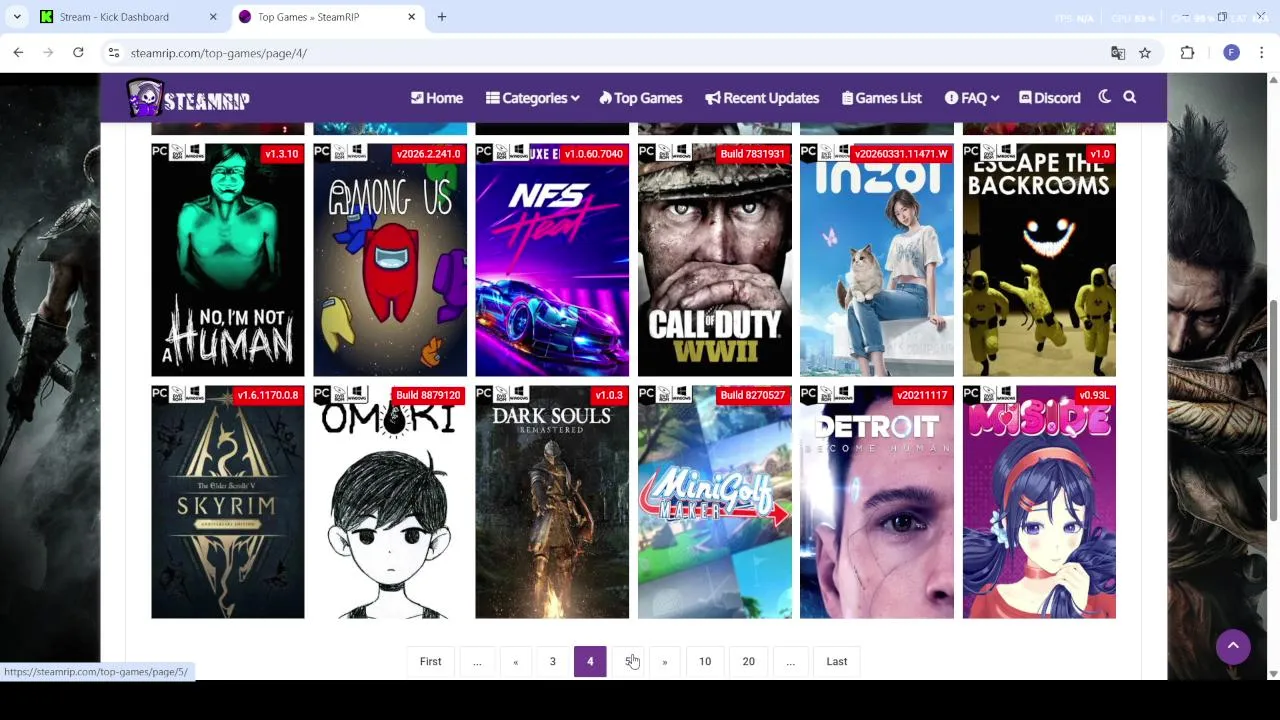Viewport: 1280px width, 720px height.
Task: Go to previous page with « button
Action: coord(516,661)
